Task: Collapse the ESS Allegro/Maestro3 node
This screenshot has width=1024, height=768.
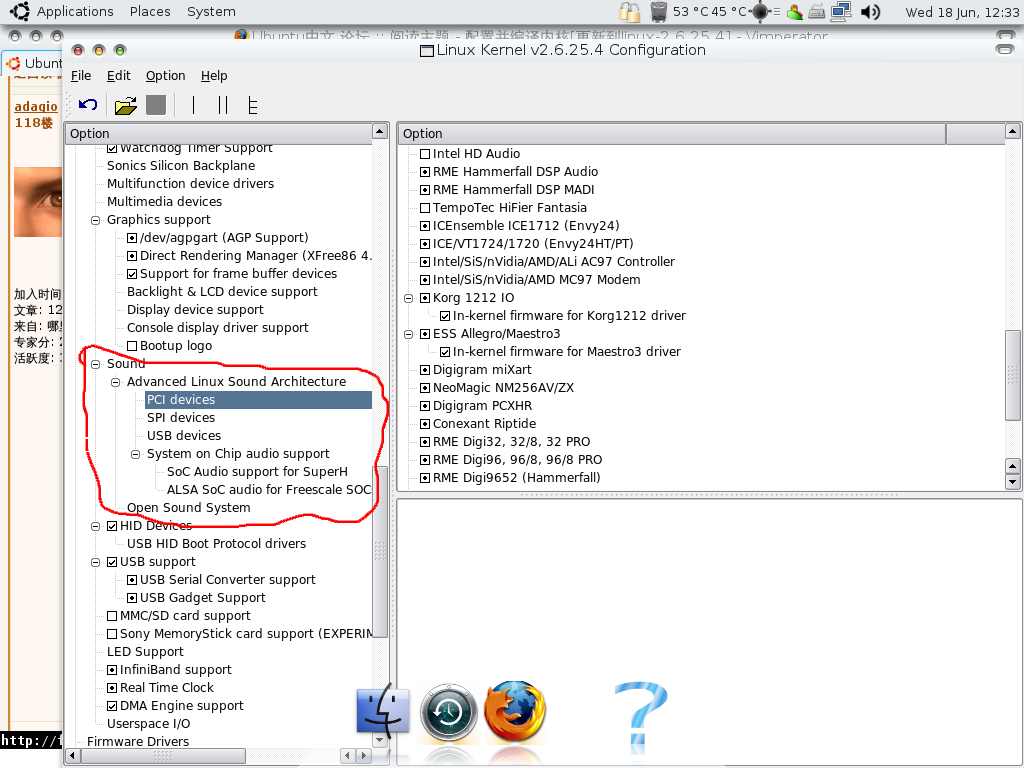Action: [x=409, y=334]
